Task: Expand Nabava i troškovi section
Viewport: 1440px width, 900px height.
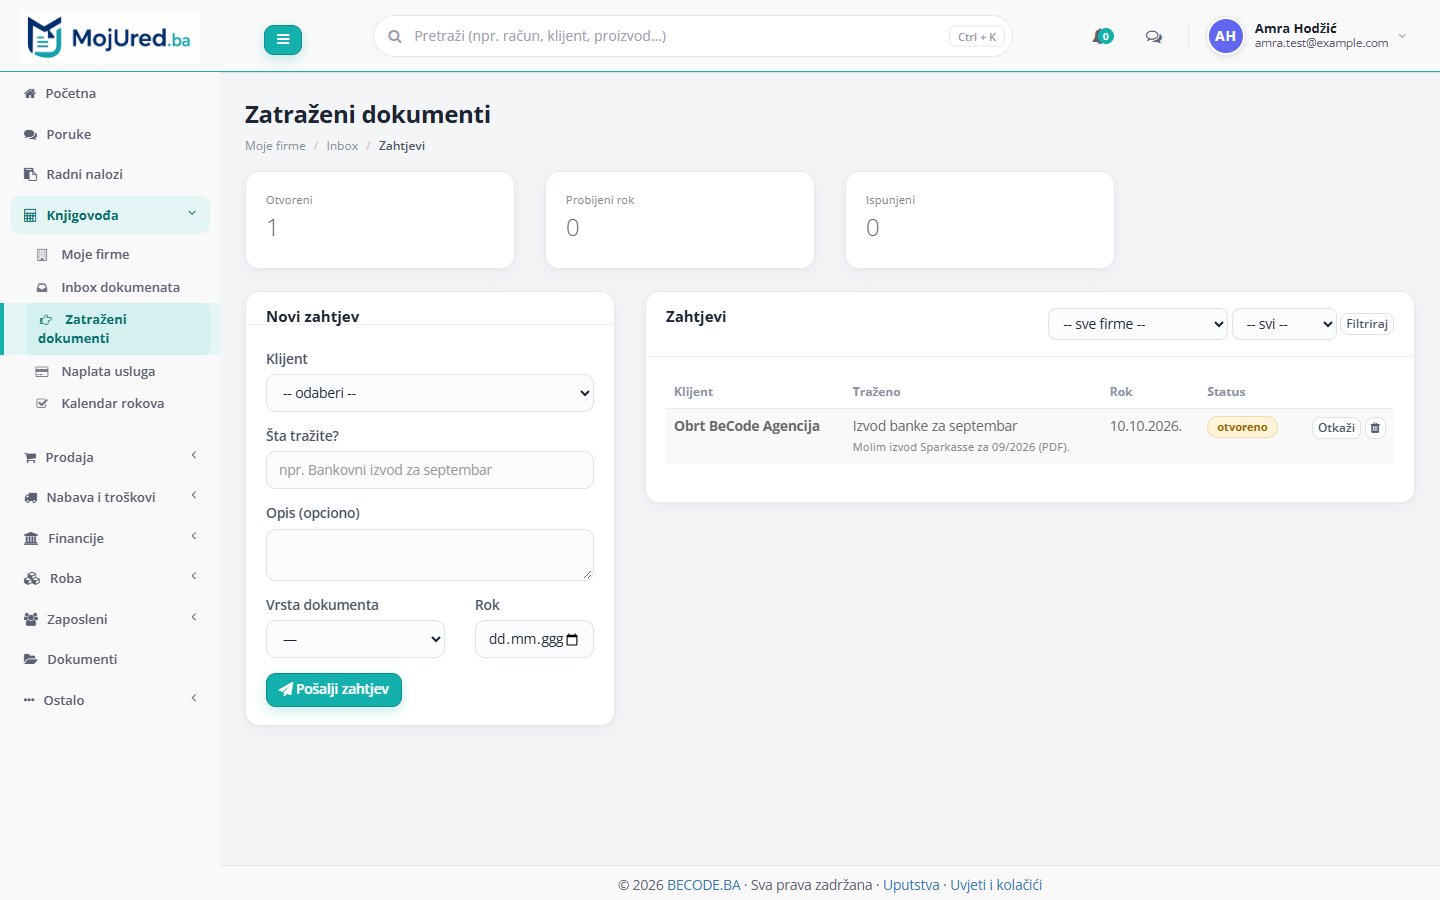Action: point(110,497)
